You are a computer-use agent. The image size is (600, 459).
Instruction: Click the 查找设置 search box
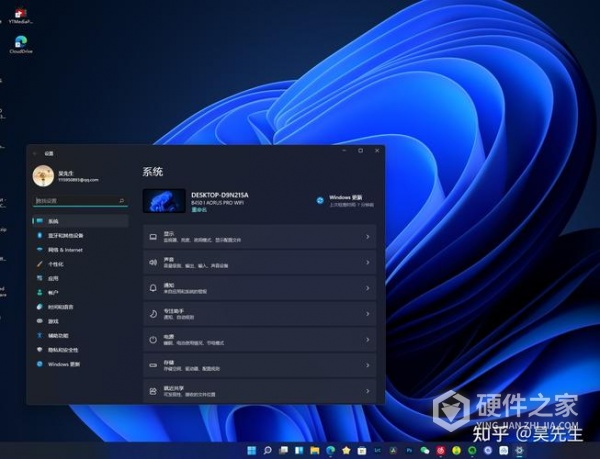coord(78,202)
